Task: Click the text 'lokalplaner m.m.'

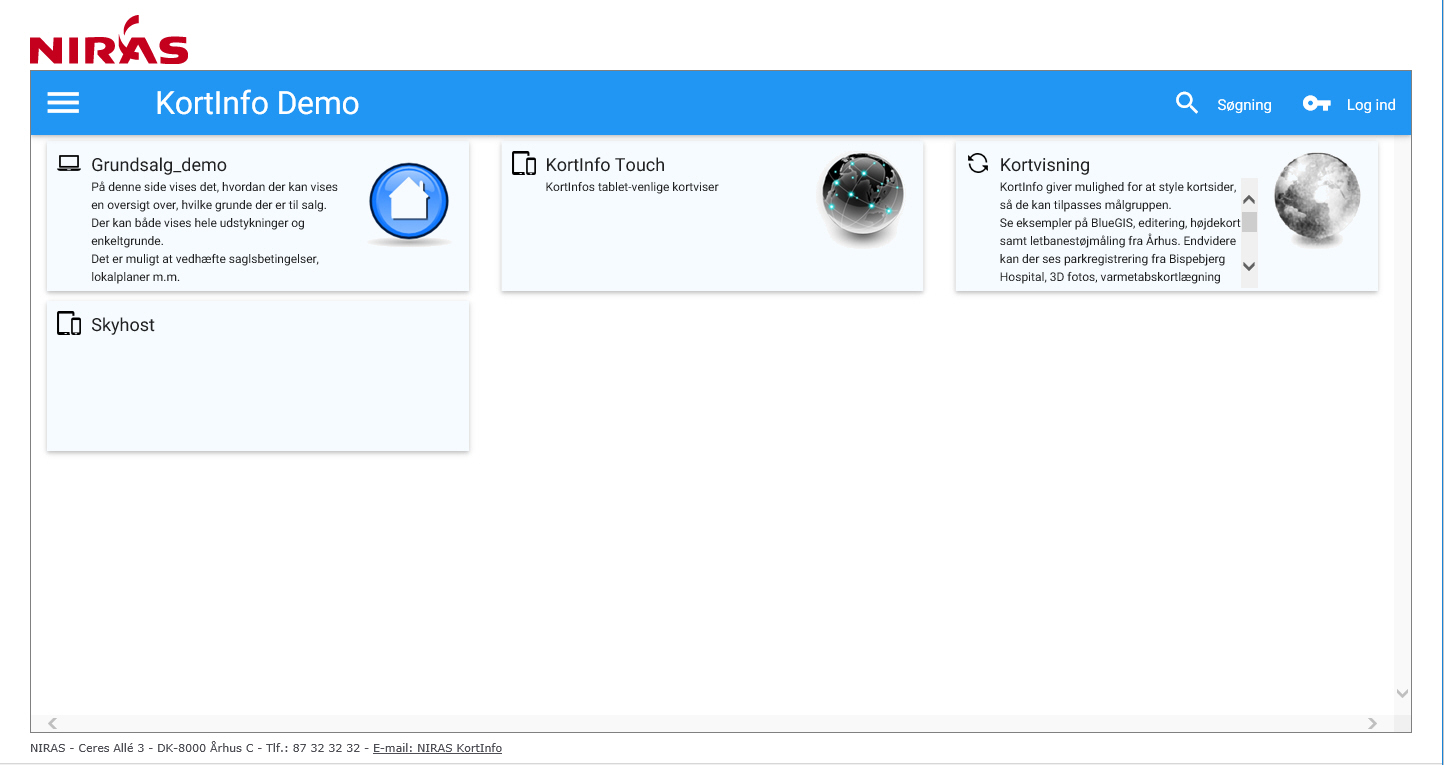Action: click(x=135, y=277)
